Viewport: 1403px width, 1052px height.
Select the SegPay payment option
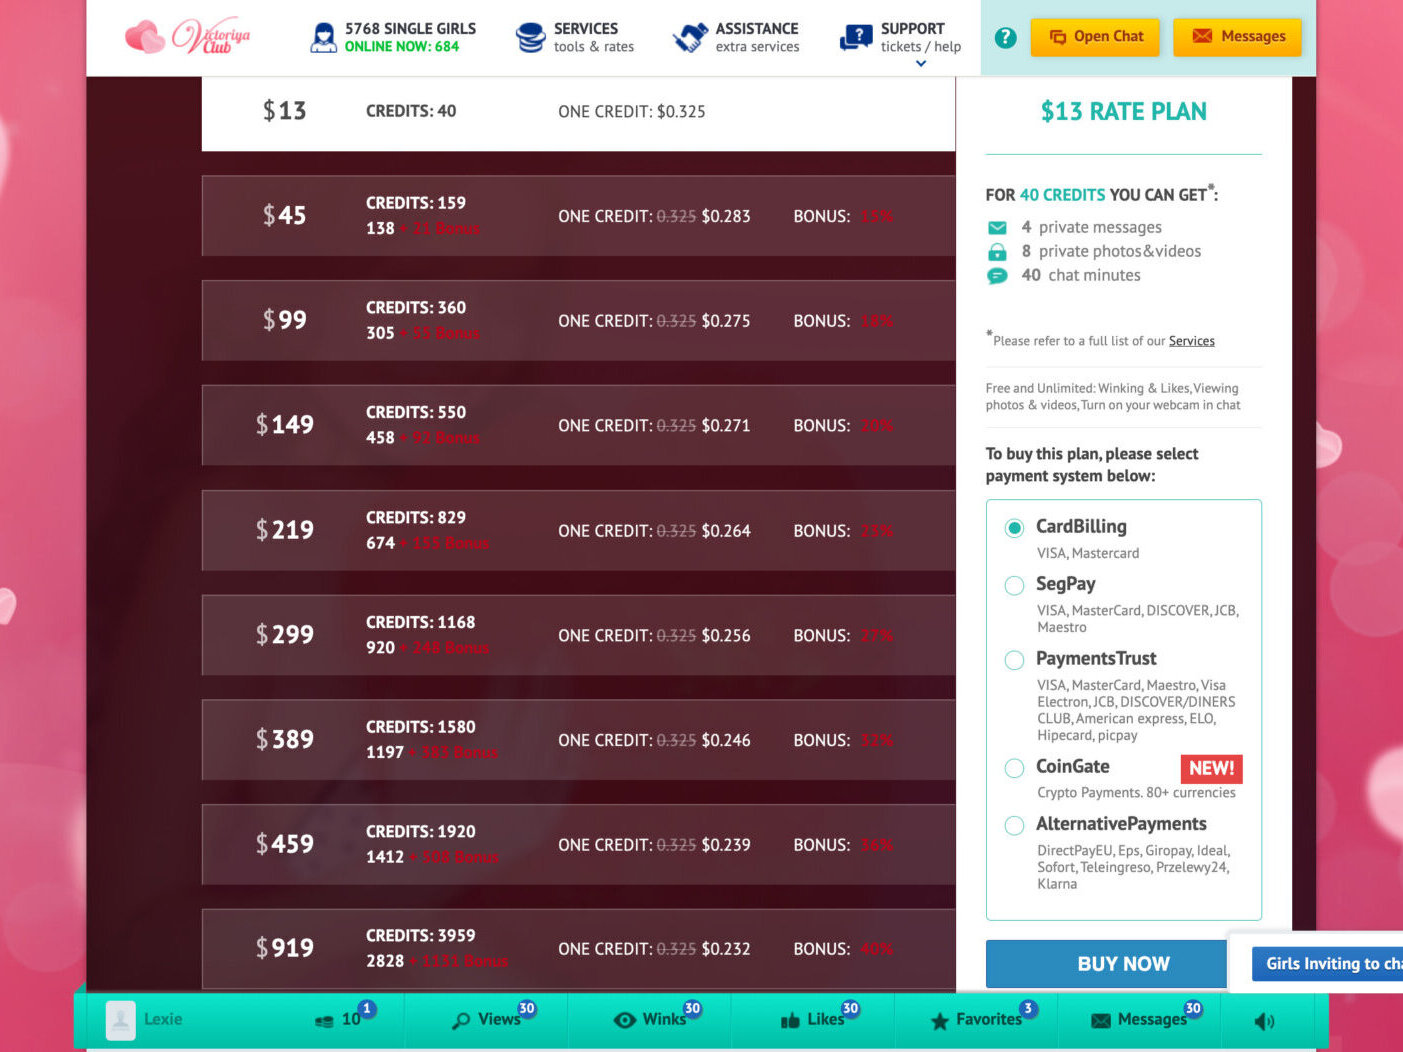coord(1014,585)
